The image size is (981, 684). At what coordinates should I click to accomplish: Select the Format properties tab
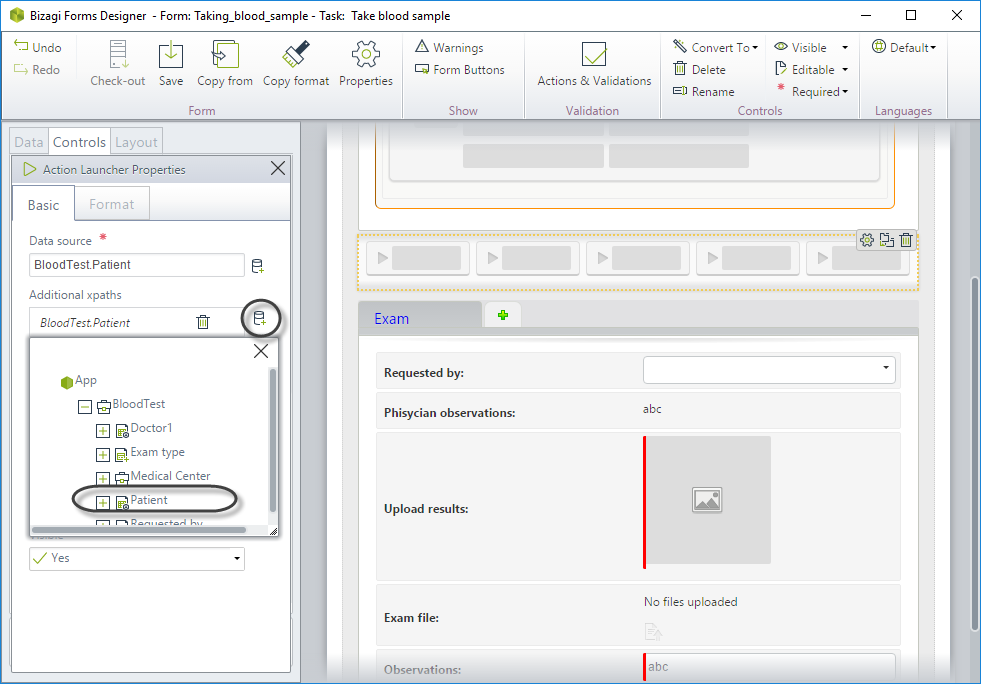pyautogui.click(x=111, y=205)
